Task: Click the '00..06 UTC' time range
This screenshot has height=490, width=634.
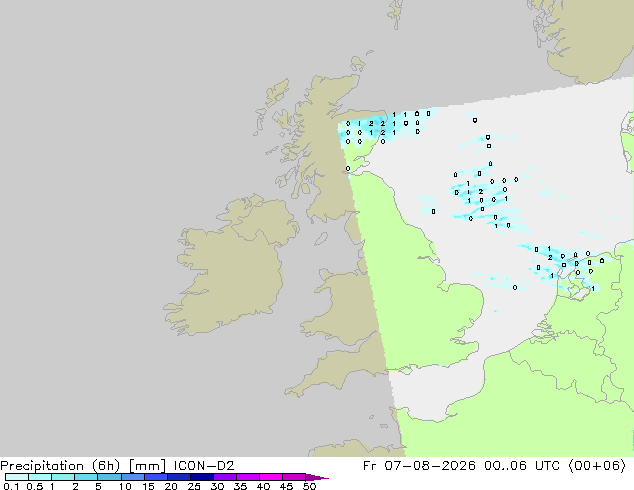Action: (522, 466)
